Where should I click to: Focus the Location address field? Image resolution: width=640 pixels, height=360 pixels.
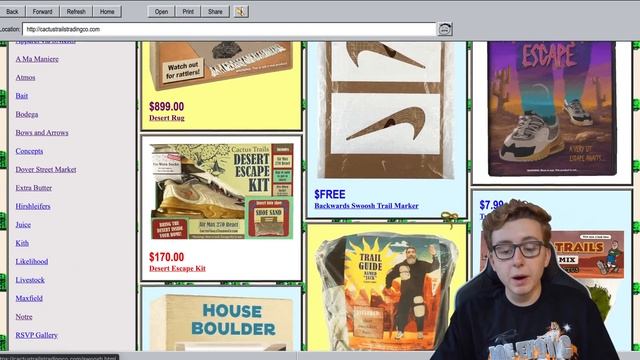(229, 29)
